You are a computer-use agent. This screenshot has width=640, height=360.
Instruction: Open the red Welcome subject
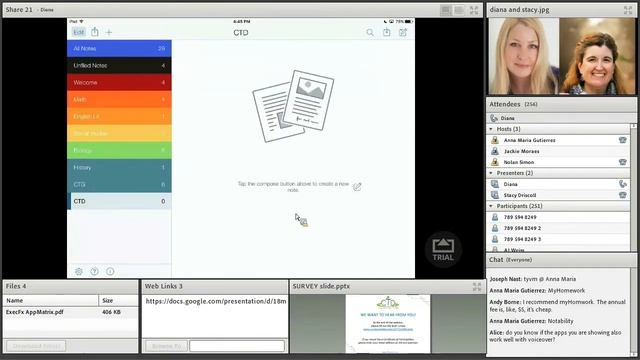tap(119, 82)
